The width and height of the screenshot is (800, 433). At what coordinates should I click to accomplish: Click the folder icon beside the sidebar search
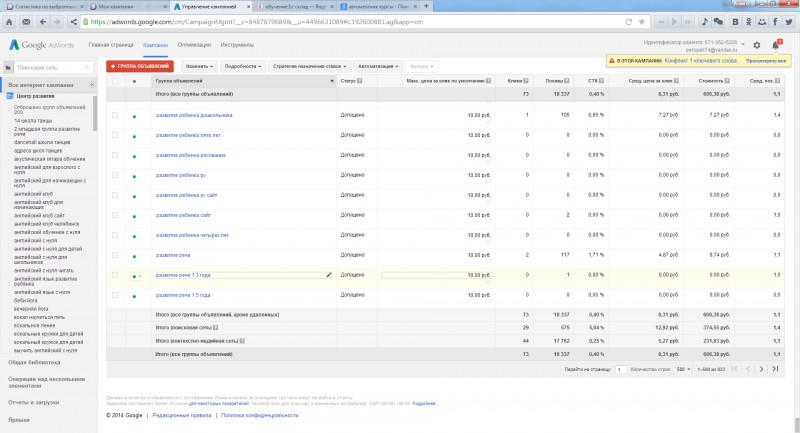click(x=8, y=67)
